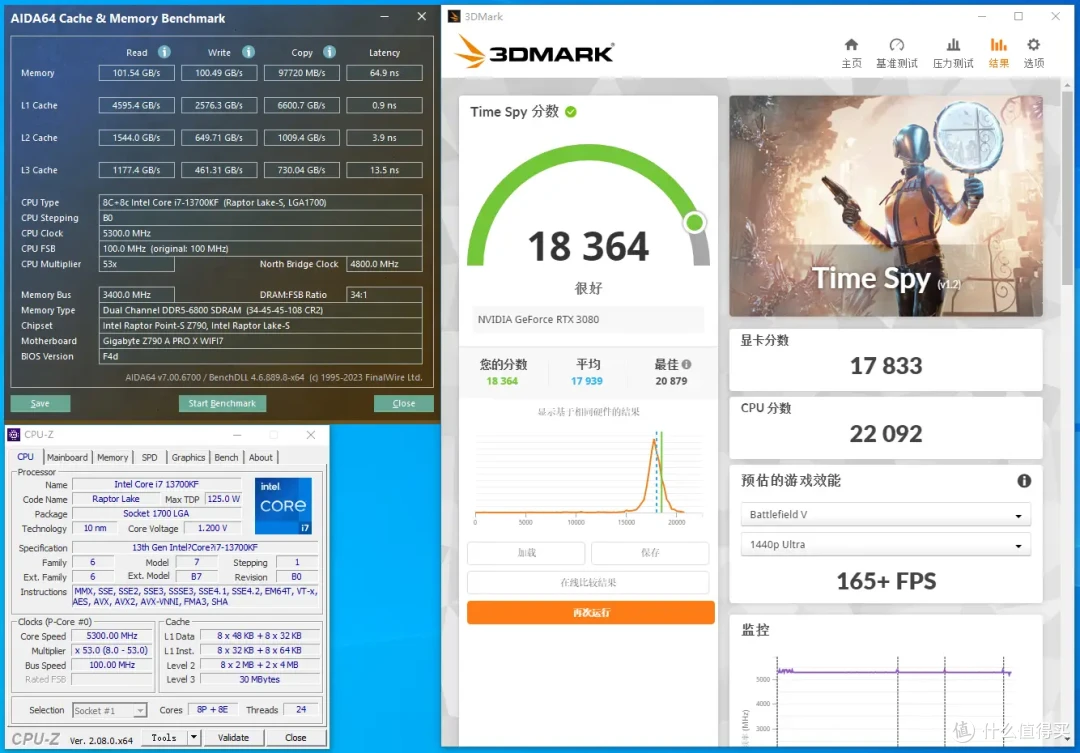Click the orange run again button in 3DMark
Viewport: 1080px width, 753px height.
click(x=590, y=612)
